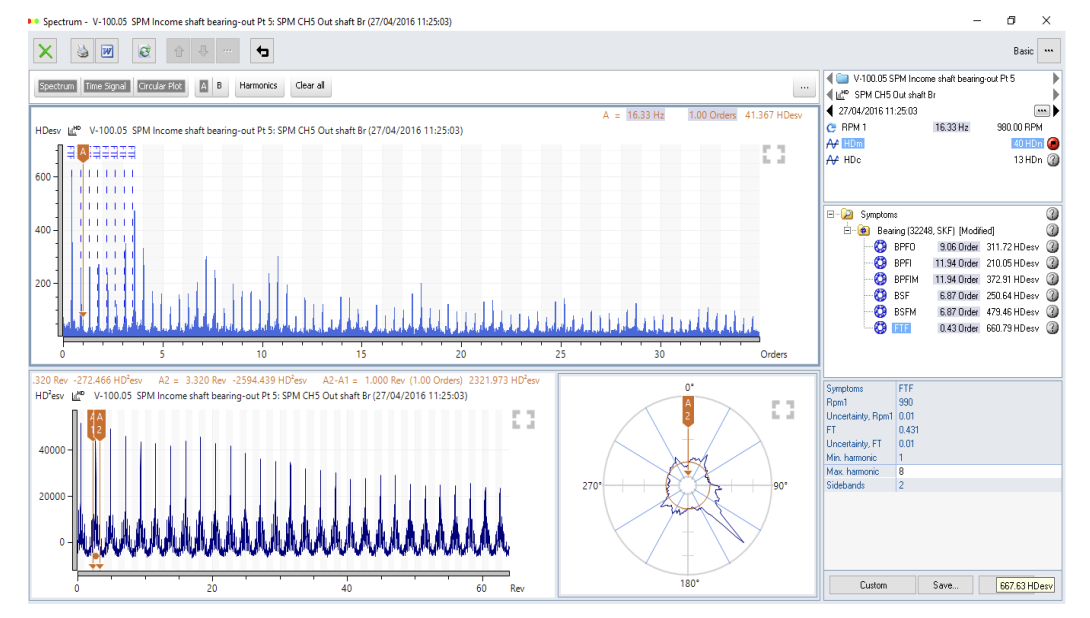Toggle the Time Signal view button
The image size is (1090, 618).
[x=107, y=86]
